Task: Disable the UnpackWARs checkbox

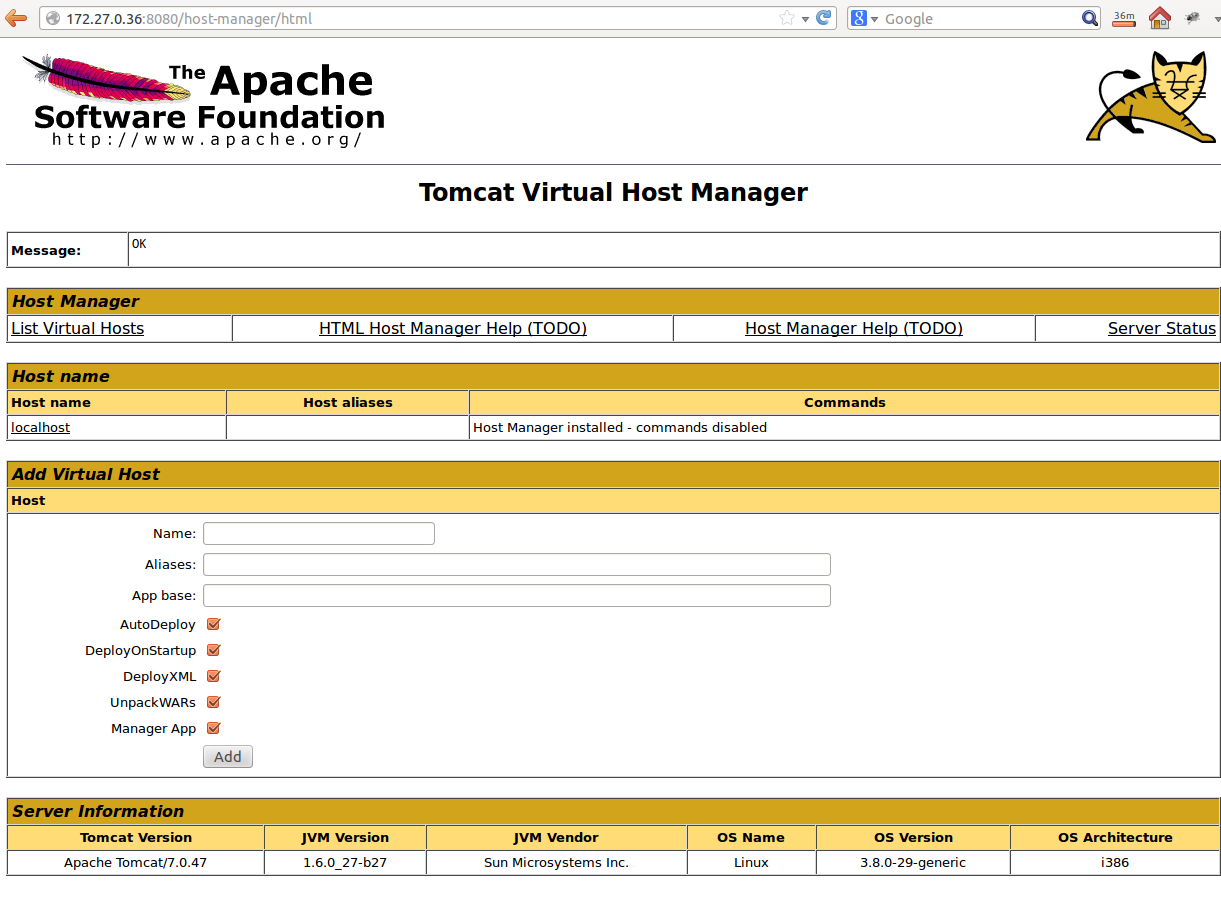Action: tap(213, 702)
